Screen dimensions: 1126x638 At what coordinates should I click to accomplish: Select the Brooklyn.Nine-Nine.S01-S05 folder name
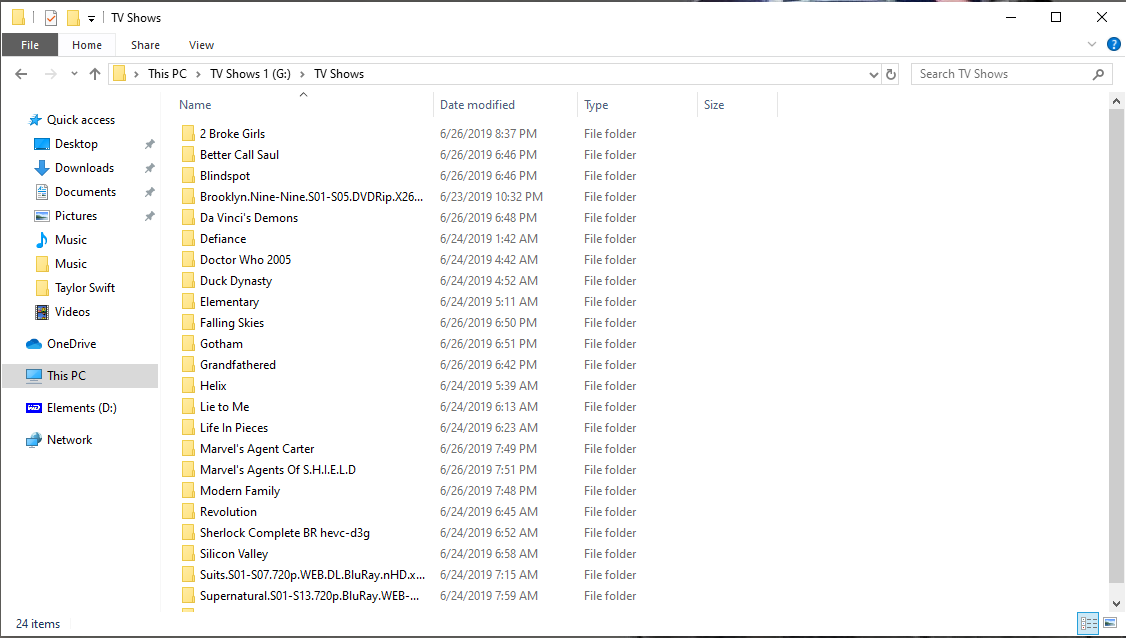coord(312,197)
